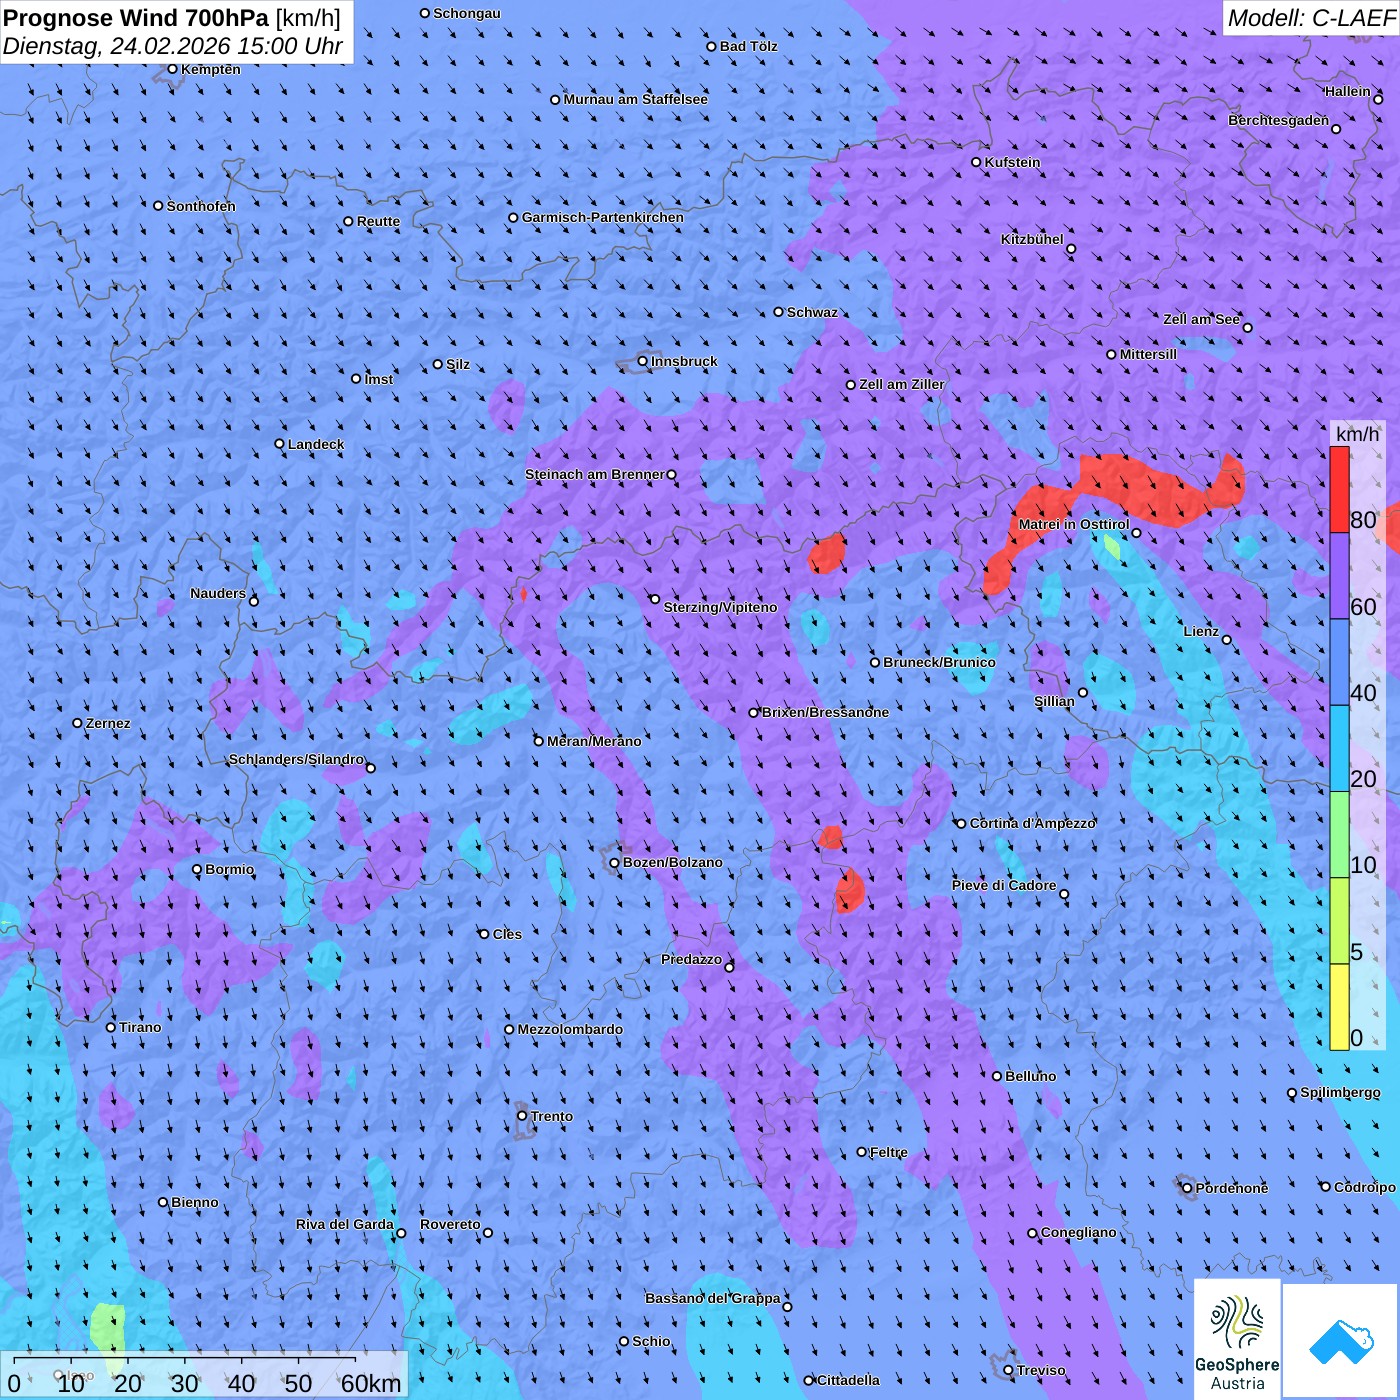Click the Berchtesgaden label

tap(1279, 120)
